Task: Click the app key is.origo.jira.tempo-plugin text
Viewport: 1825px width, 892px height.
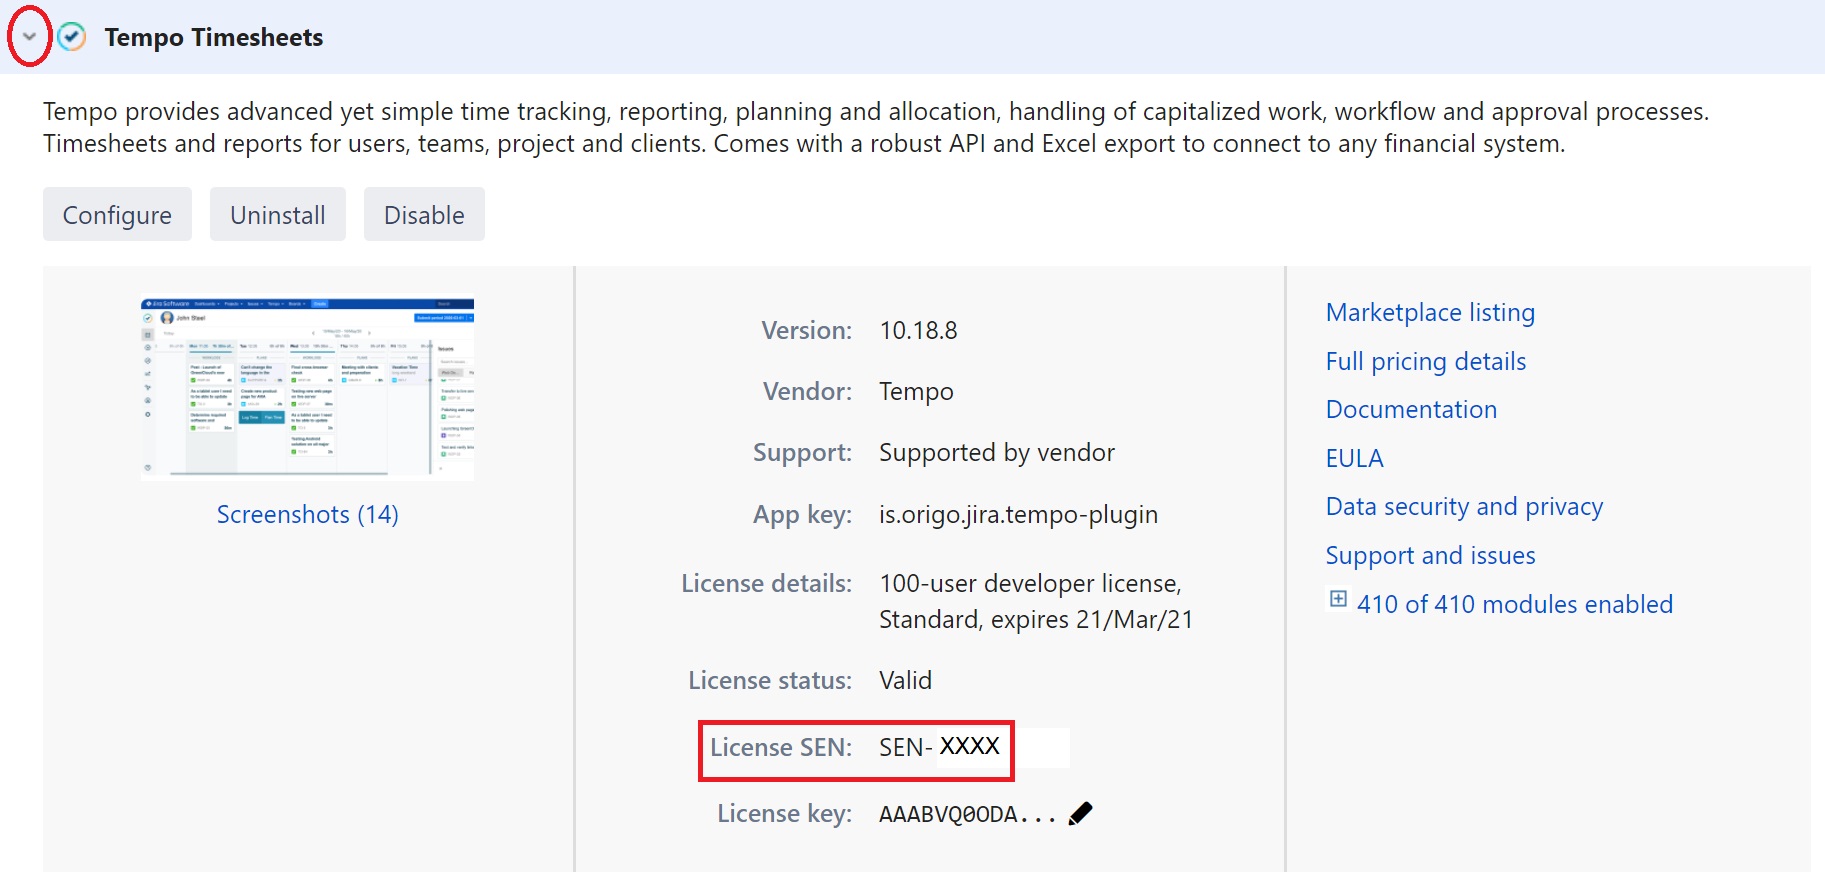Action: (1018, 515)
